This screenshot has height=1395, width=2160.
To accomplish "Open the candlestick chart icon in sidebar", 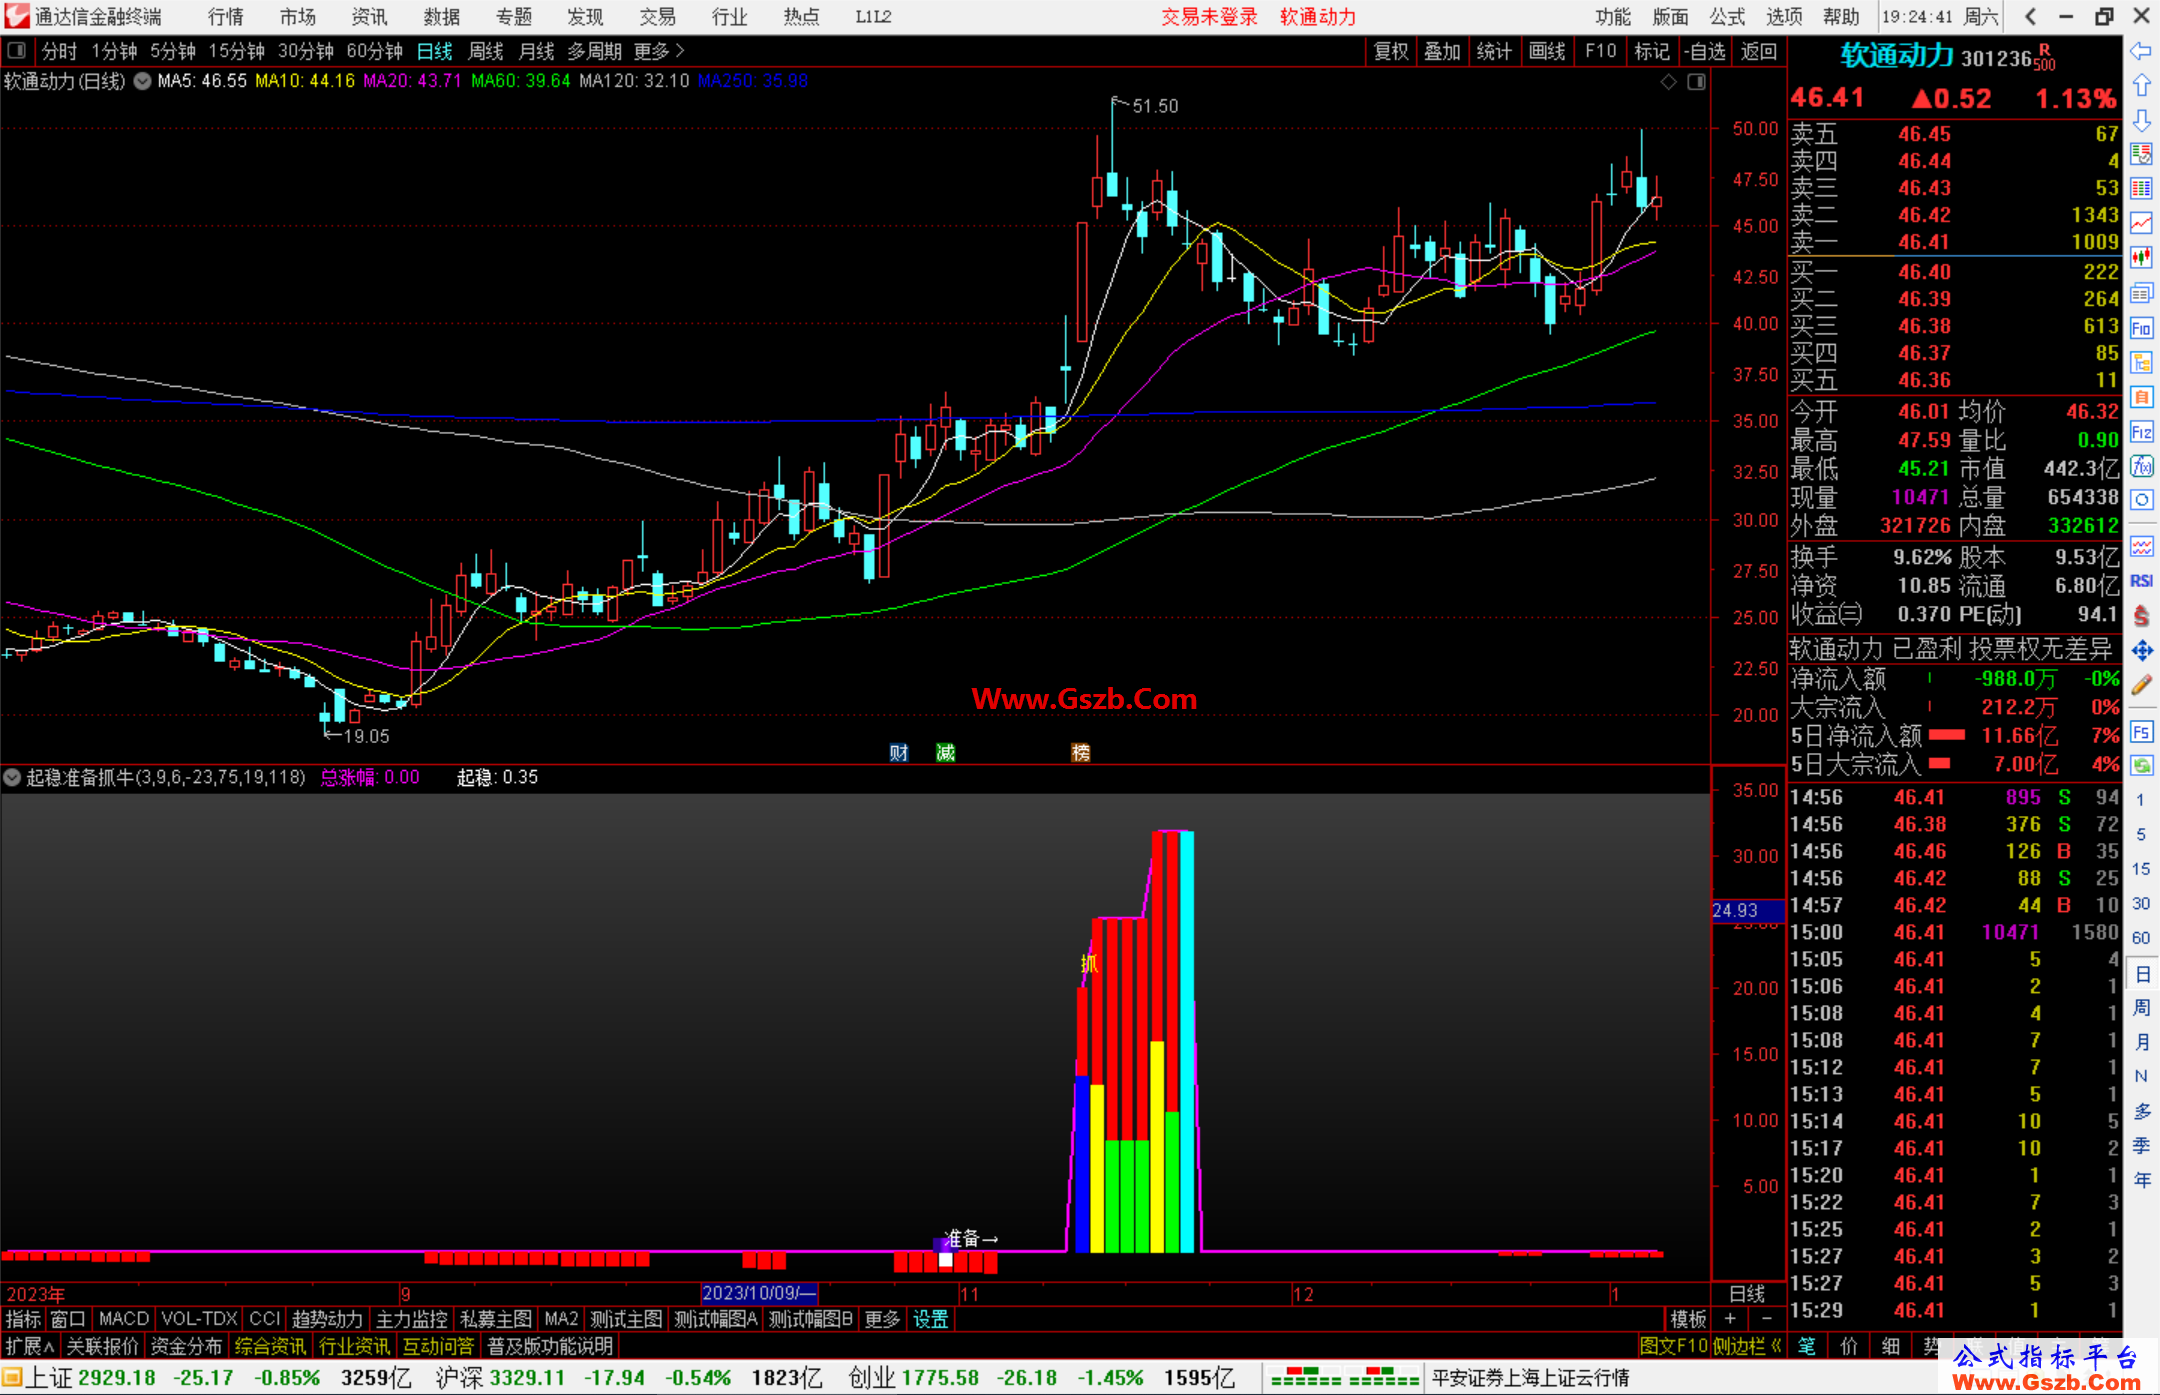I will click(x=2141, y=258).
